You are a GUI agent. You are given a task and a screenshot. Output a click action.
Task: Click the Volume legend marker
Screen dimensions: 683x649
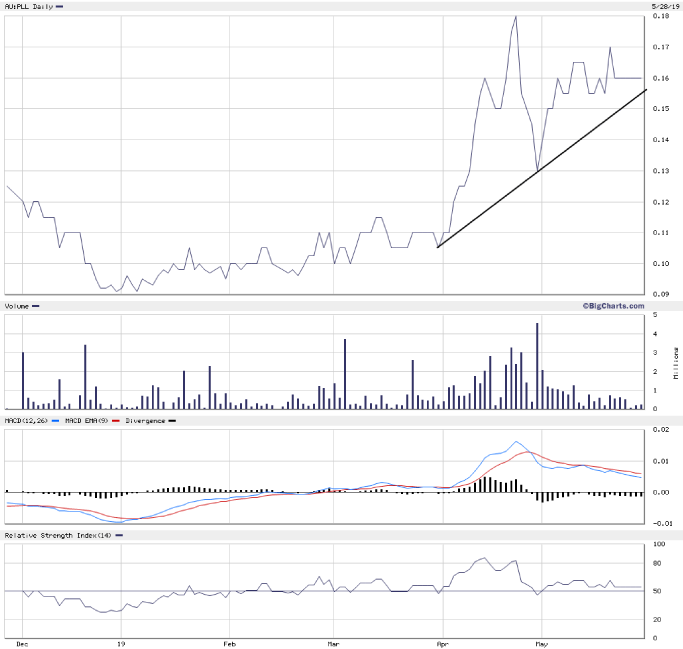point(36,306)
